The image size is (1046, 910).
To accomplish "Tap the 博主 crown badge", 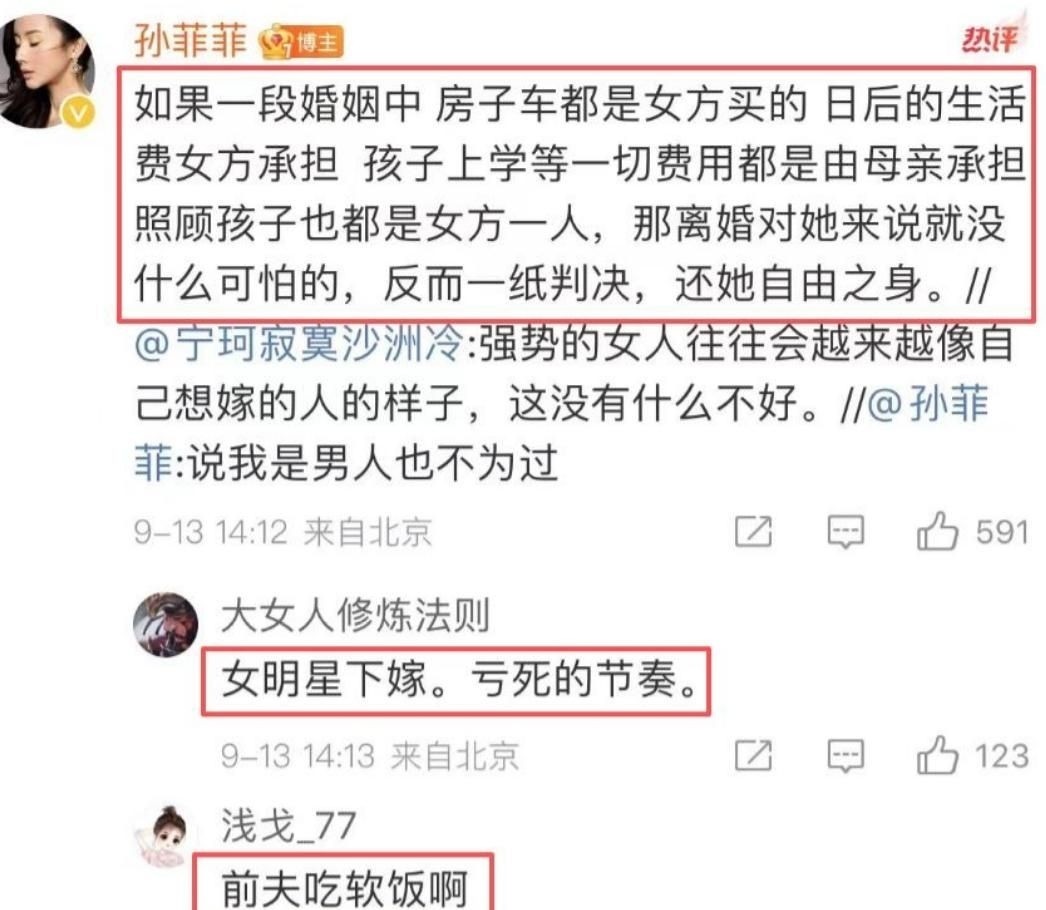I will 302,43.
